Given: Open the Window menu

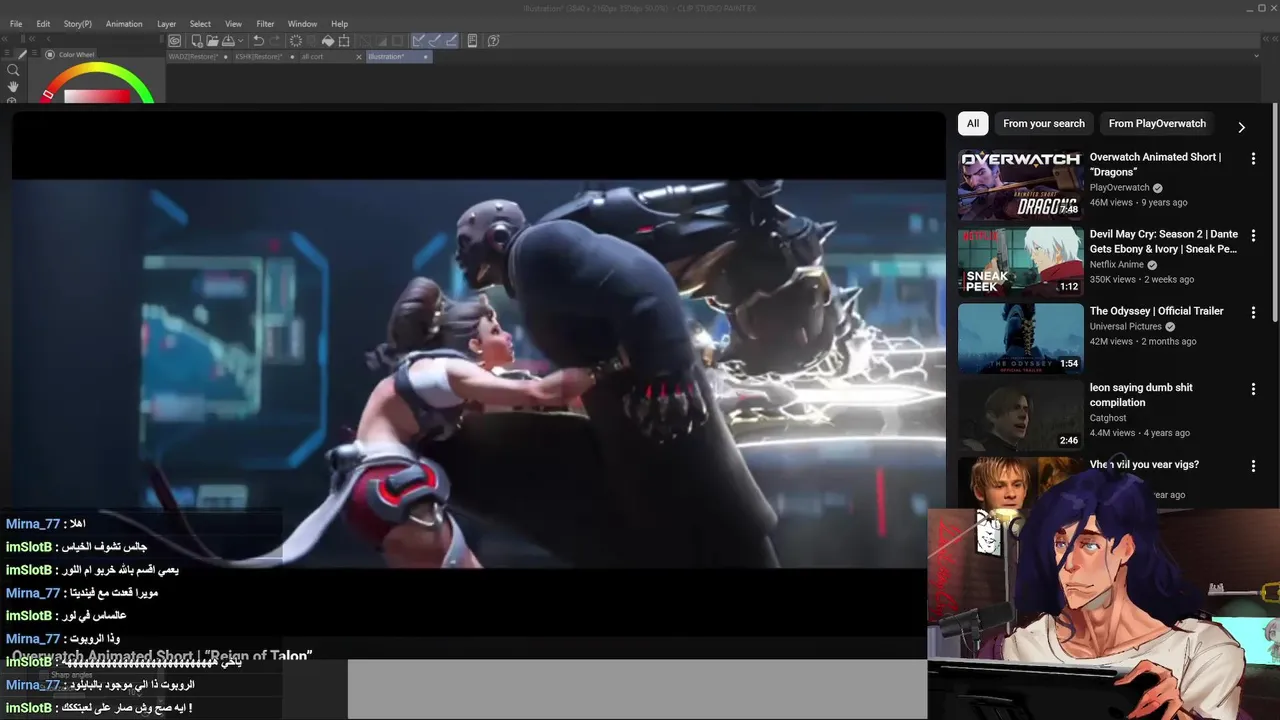Looking at the screenshot, I should coord(302,24).
